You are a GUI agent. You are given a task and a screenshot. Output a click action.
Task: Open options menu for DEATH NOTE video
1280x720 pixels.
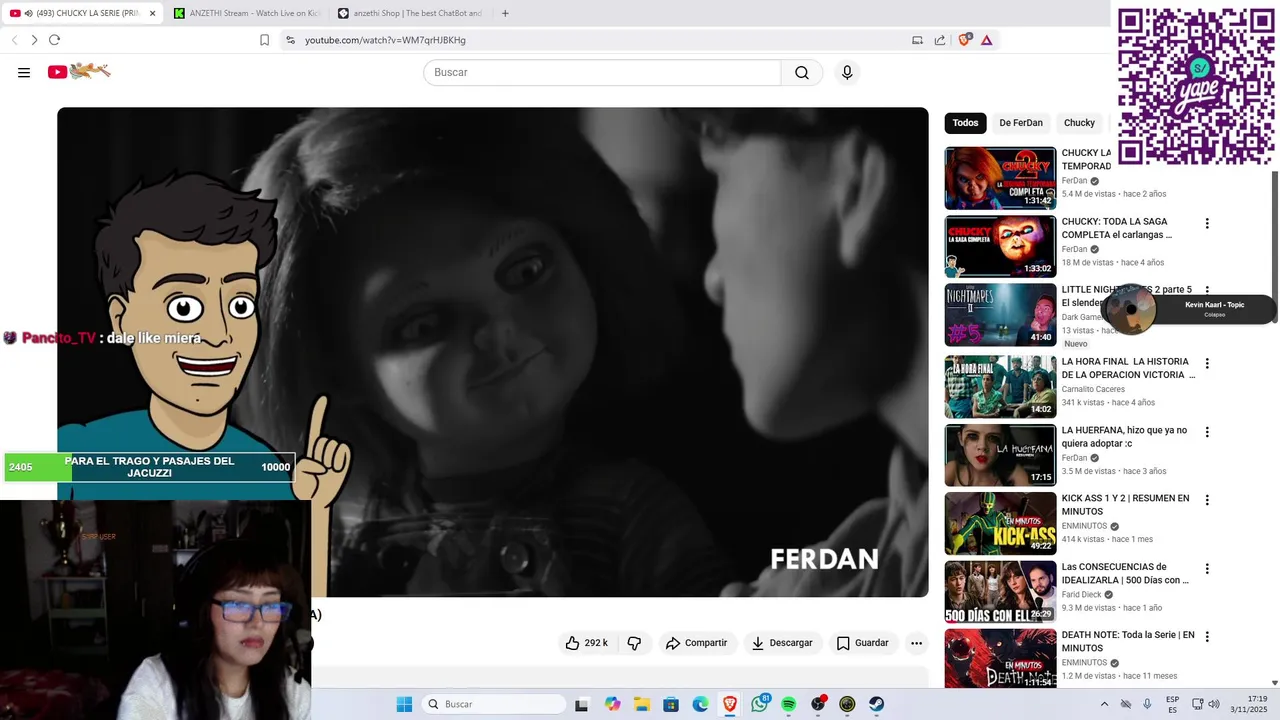pyautogui.click(x=1207, y=637)
